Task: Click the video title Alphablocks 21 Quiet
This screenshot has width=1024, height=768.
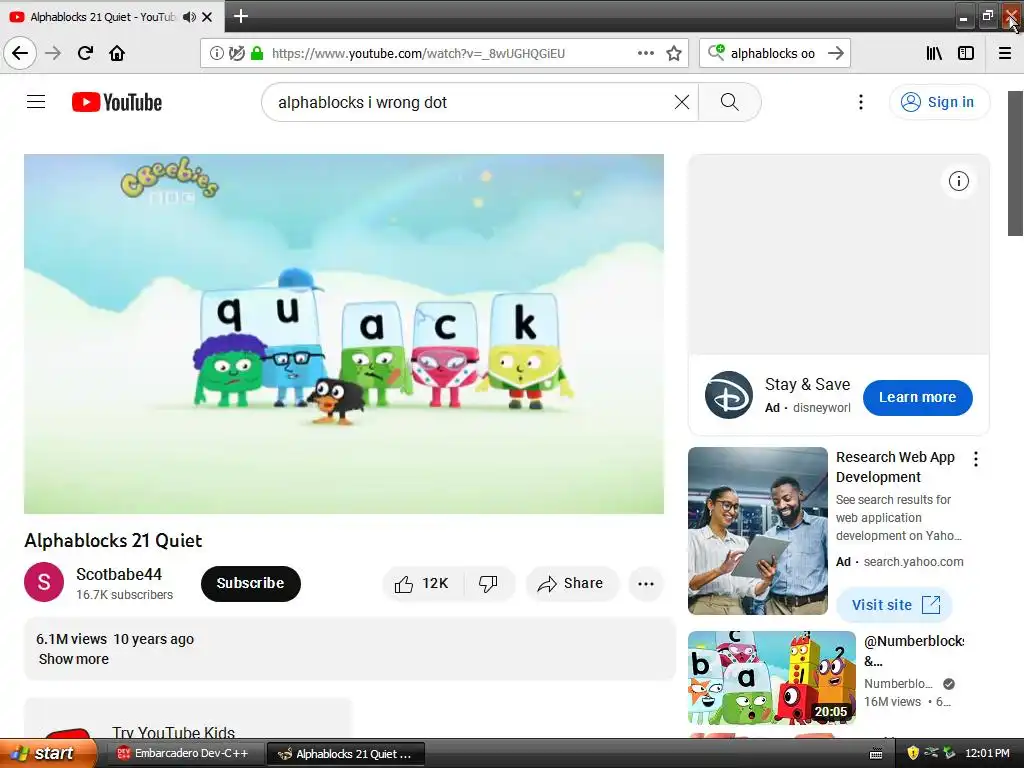Action: click(113, 540)
